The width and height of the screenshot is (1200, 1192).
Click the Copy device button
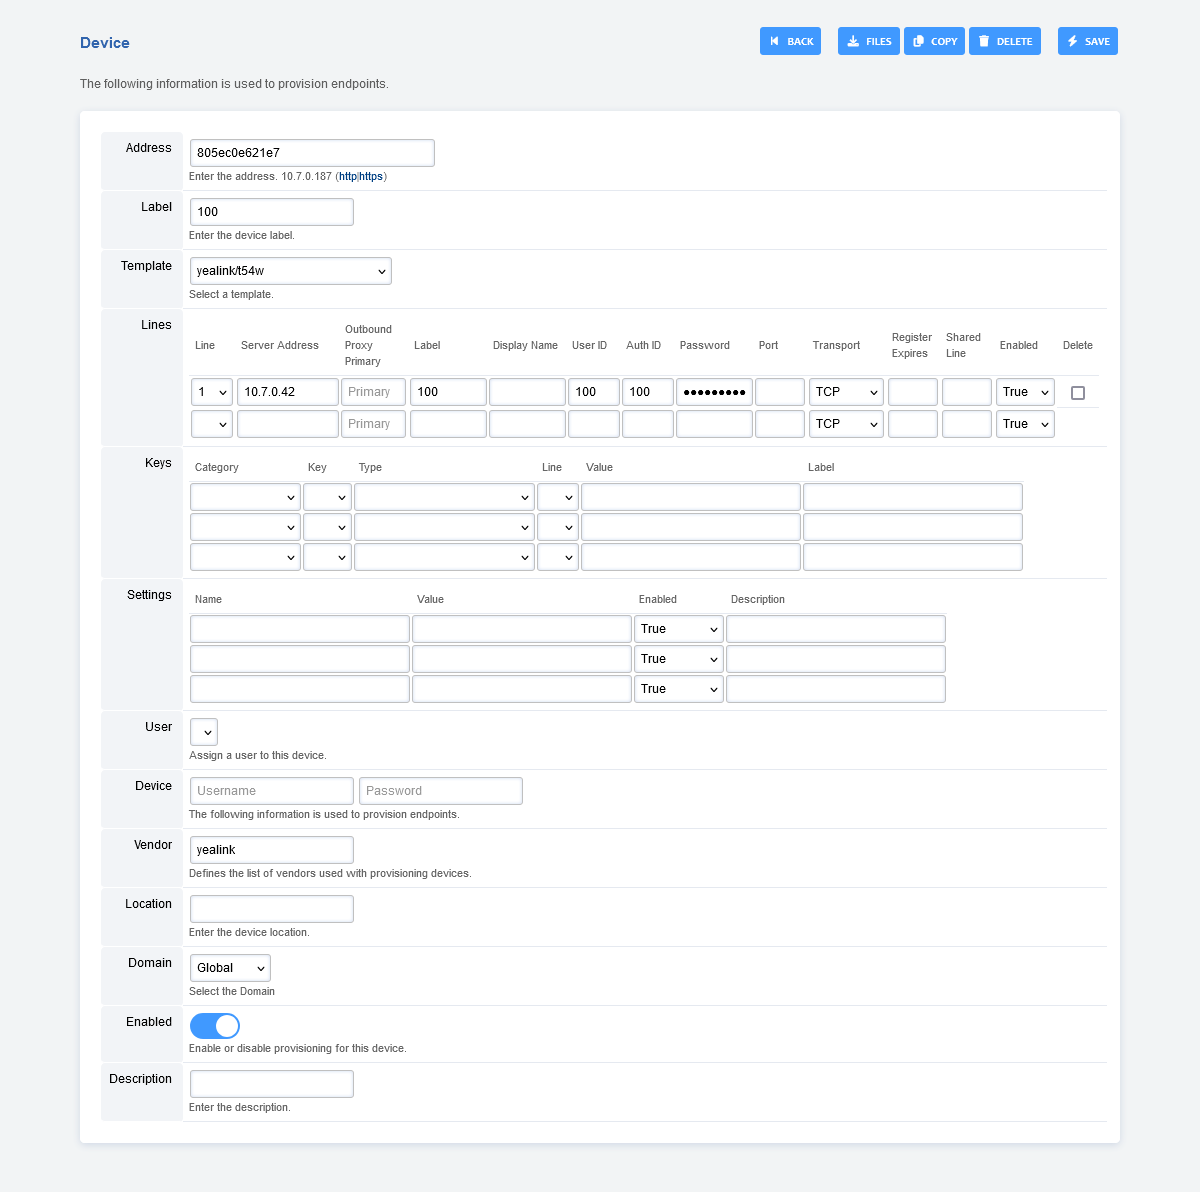[x=934, y=41]
